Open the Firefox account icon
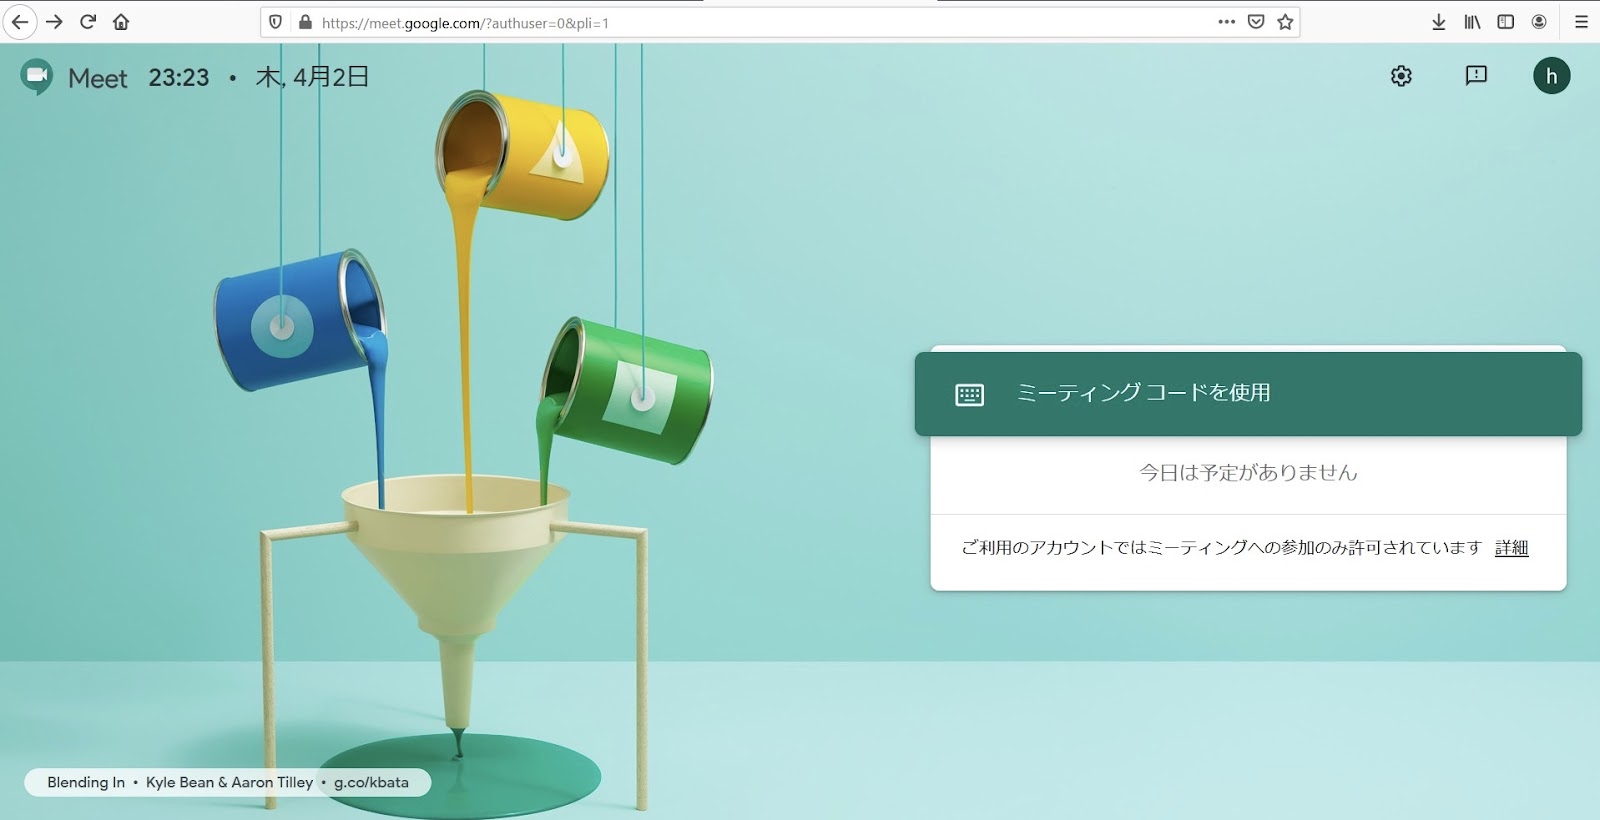Screen dimensions: 1600x820 [1539, 22]
